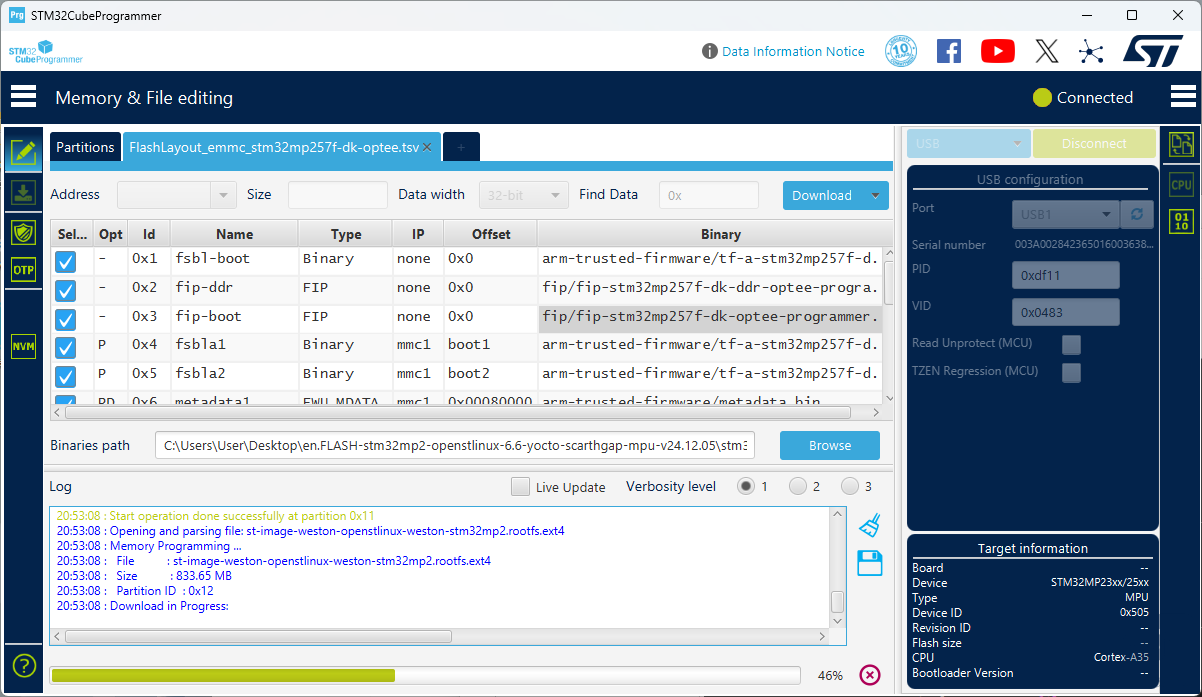Open ST Facebook page
Image resolution: width=1202 pixels, height=697 pixels.
click(x=949, y=51)
